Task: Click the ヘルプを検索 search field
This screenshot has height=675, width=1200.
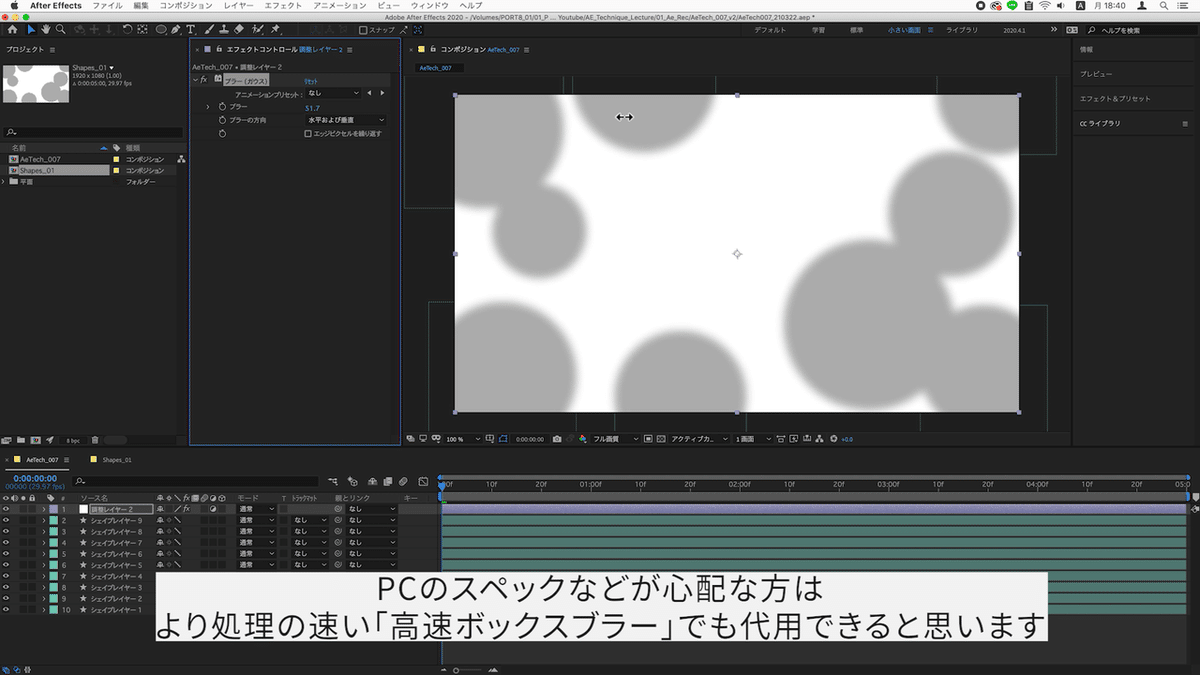Action: coord(1140,31)
